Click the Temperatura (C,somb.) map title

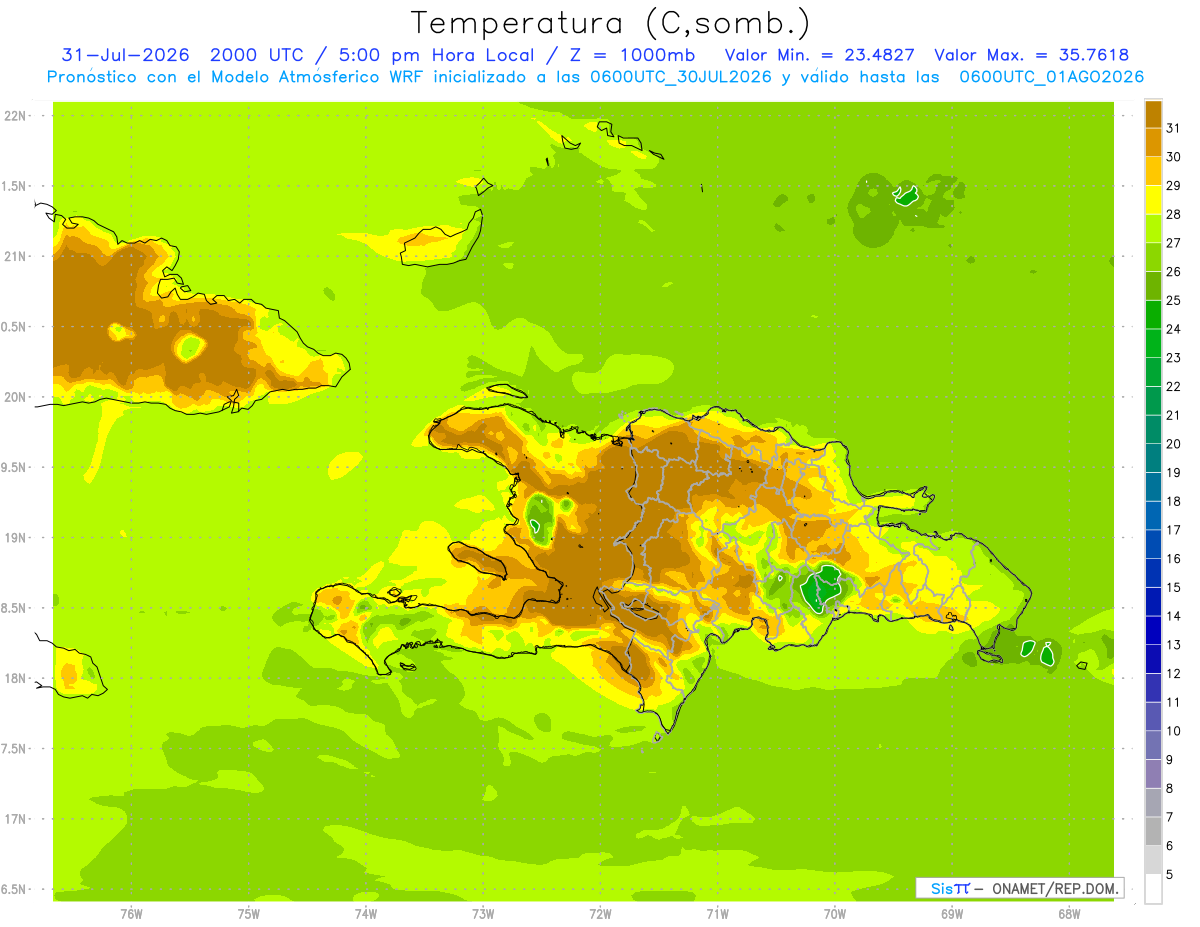(x=611, y=22)
